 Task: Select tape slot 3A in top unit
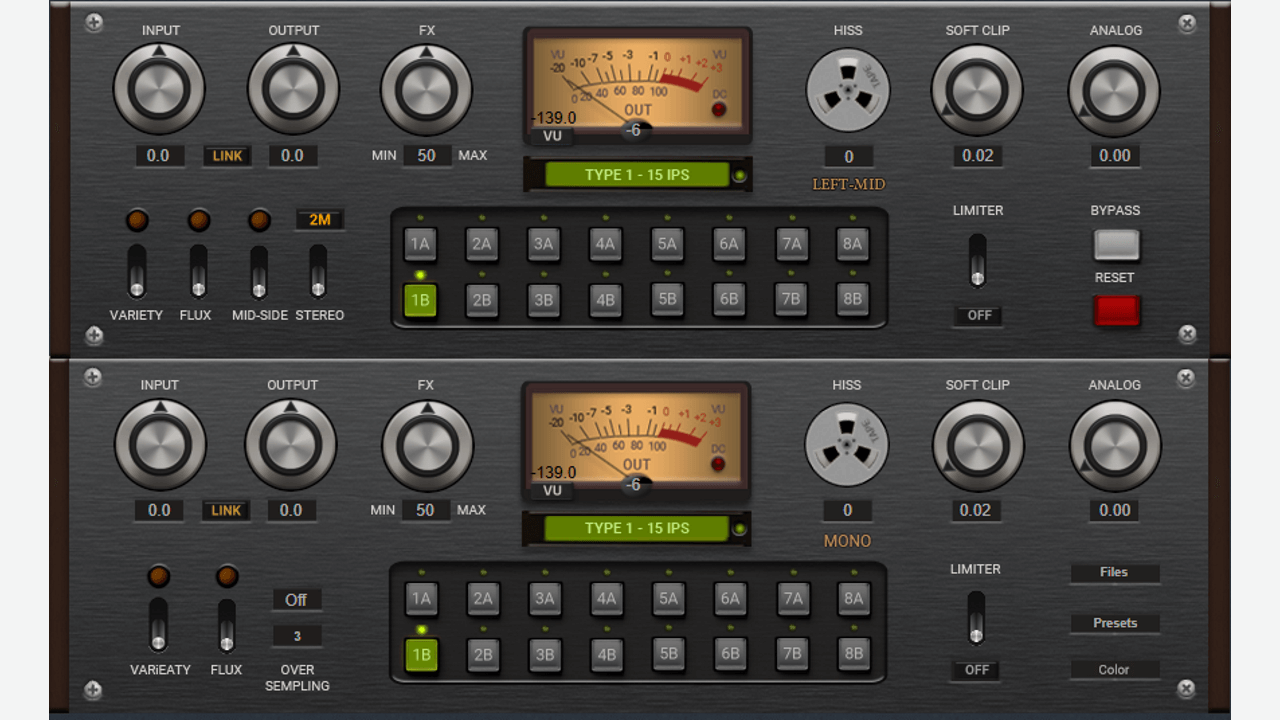pos(543,243)
